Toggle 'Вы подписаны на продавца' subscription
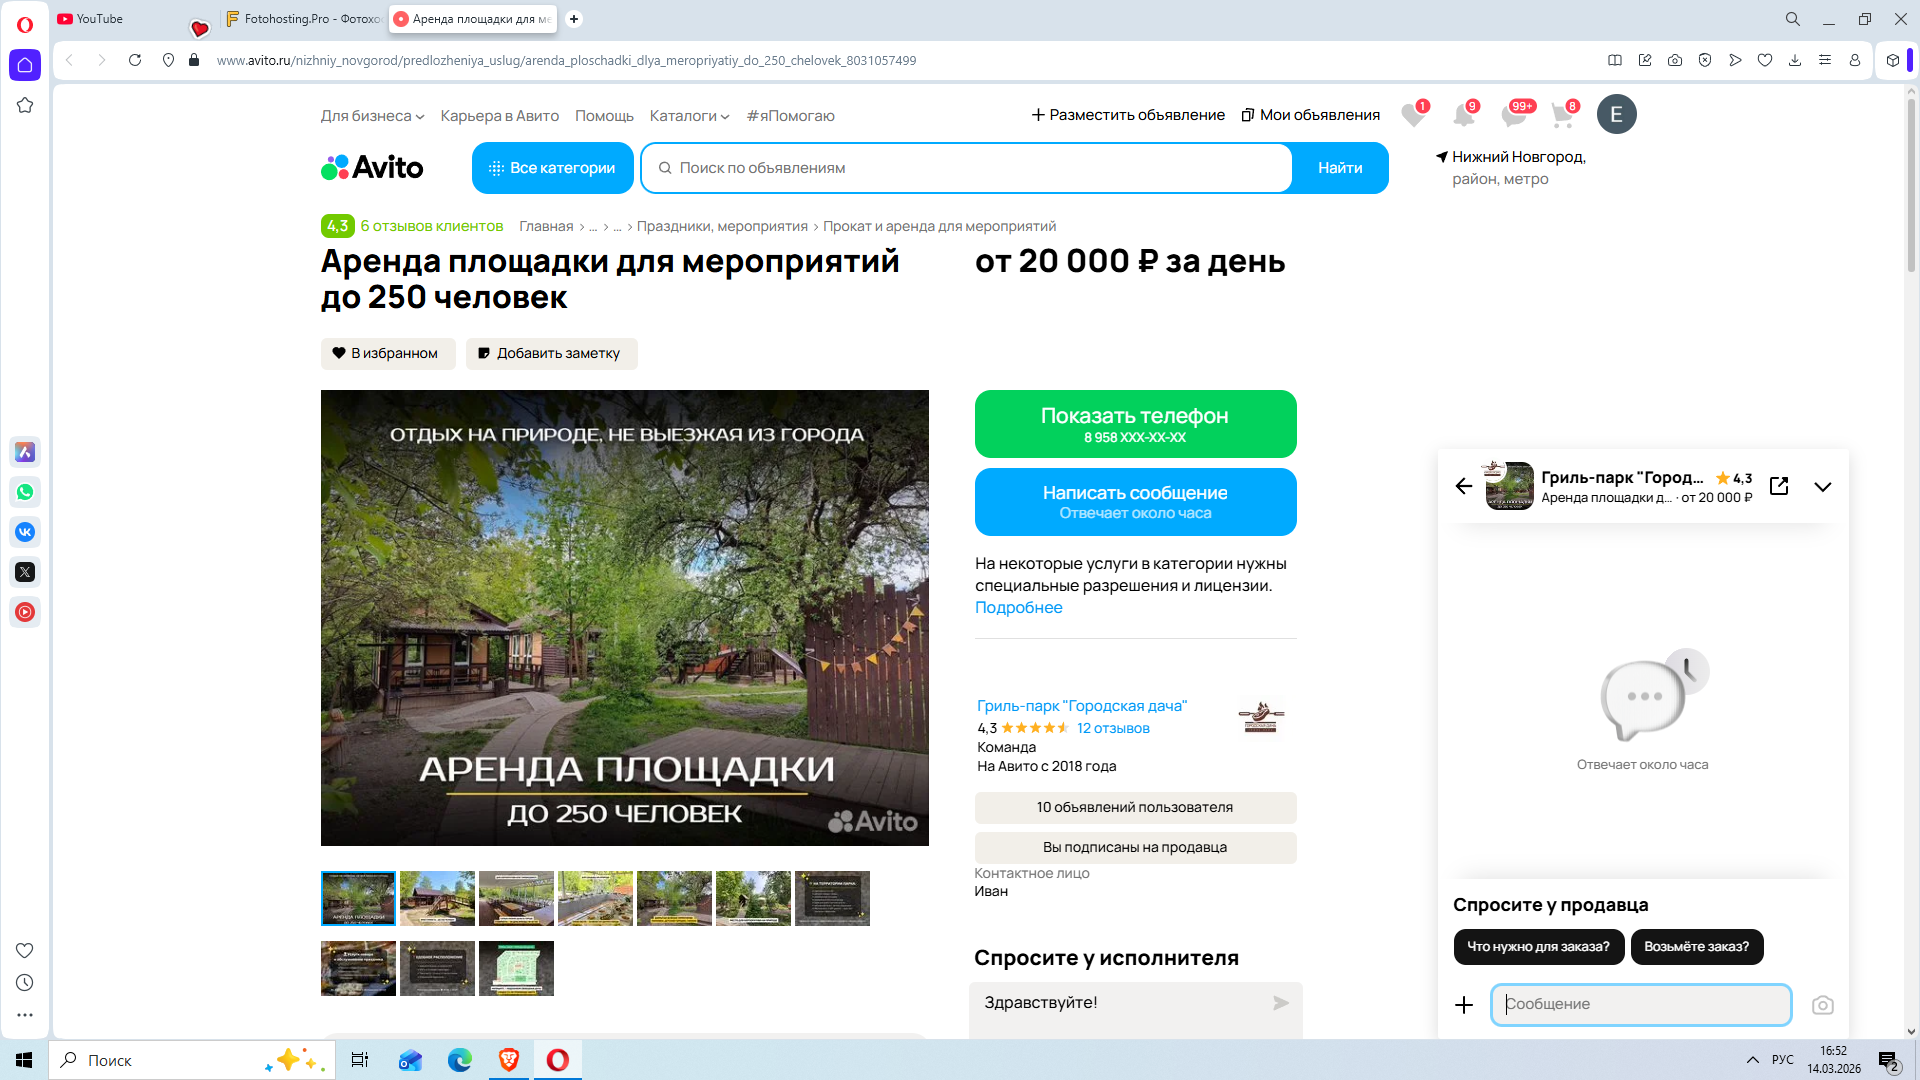1920x1080 pixels. (x=1135, y=847)
